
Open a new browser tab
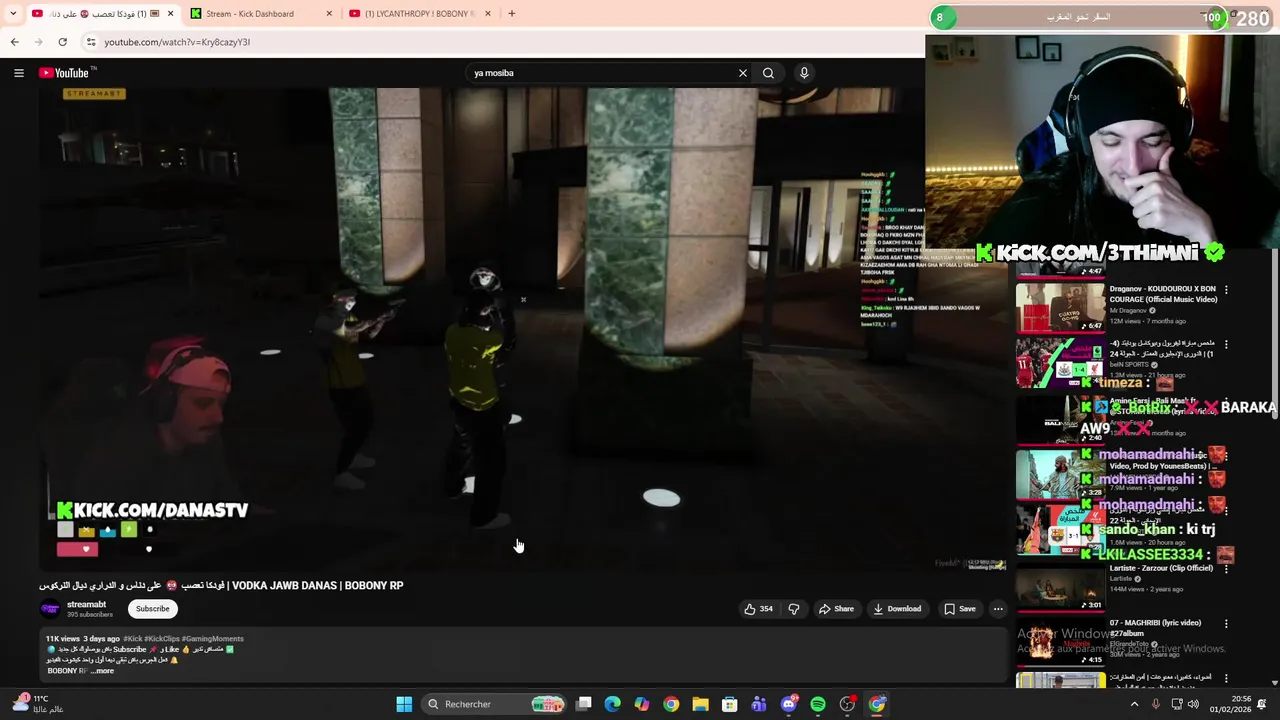click(x=511, y=14)
